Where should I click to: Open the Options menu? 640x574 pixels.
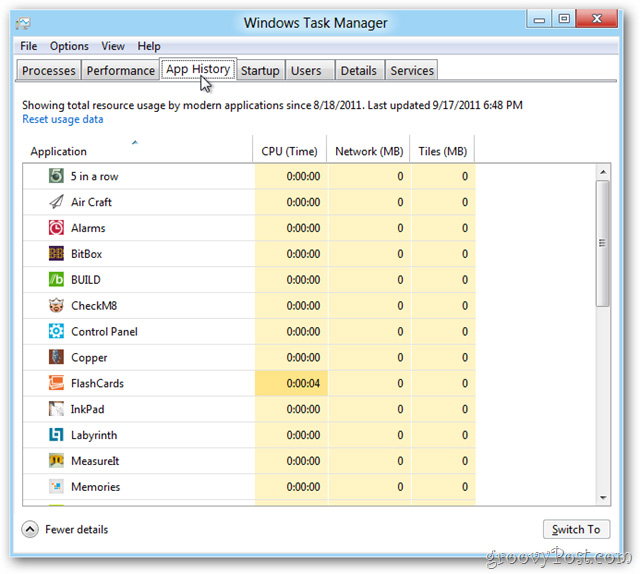pos(69,46)
